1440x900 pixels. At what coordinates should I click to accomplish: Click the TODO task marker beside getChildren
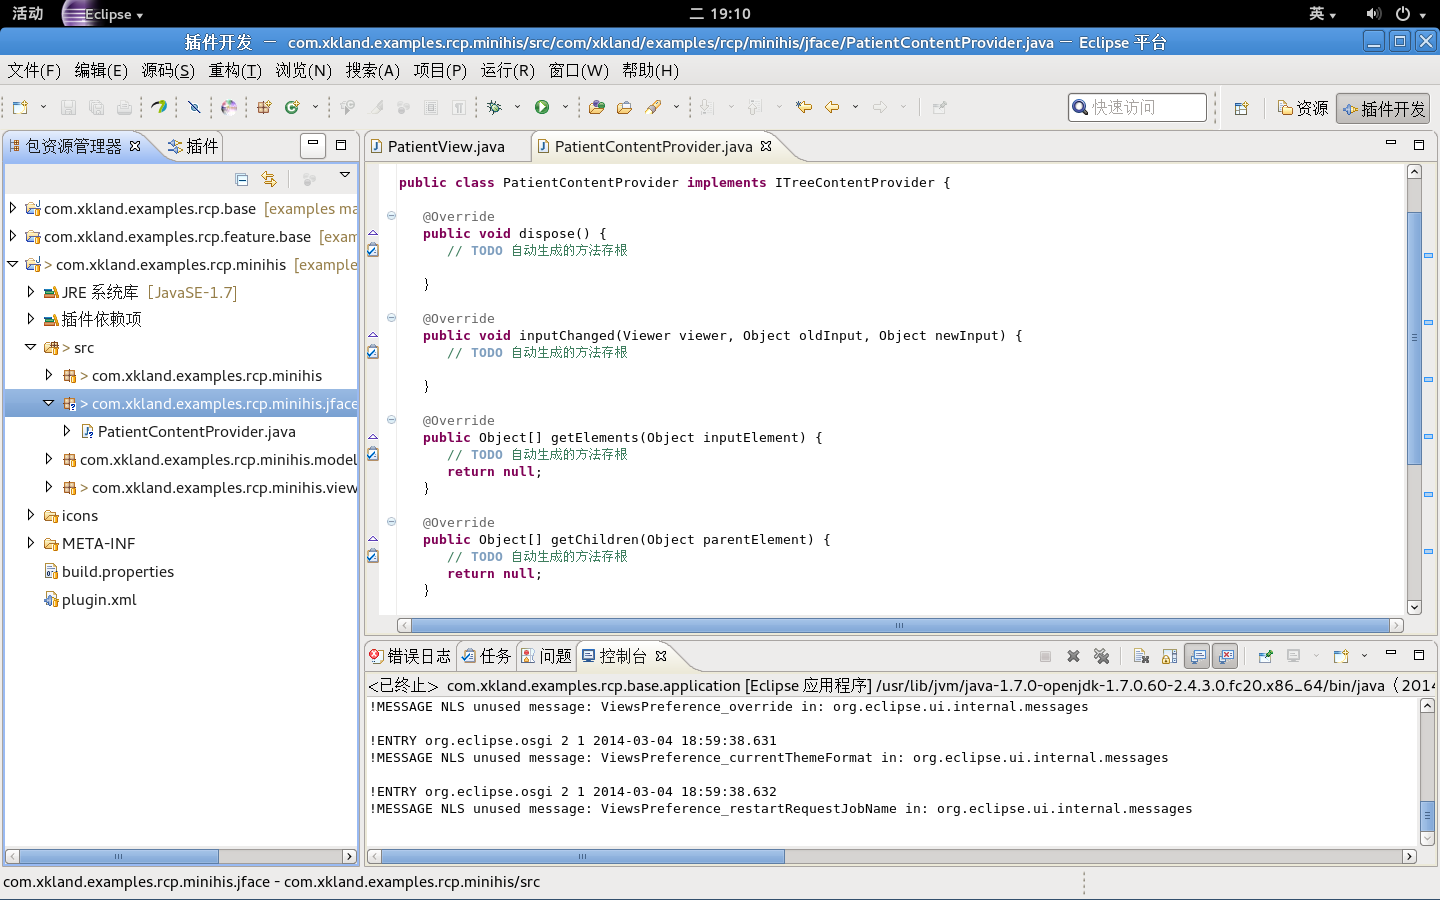click(x=373, y=556)
